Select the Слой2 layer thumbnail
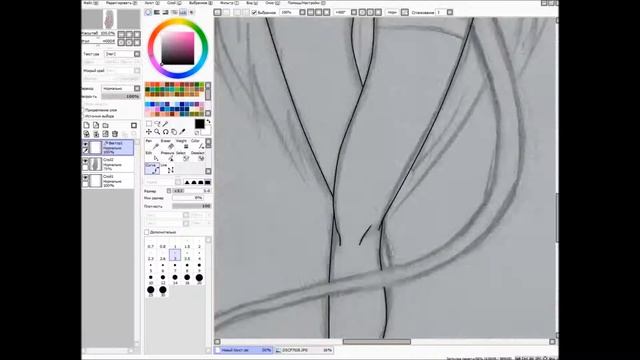 coord(96,164)
